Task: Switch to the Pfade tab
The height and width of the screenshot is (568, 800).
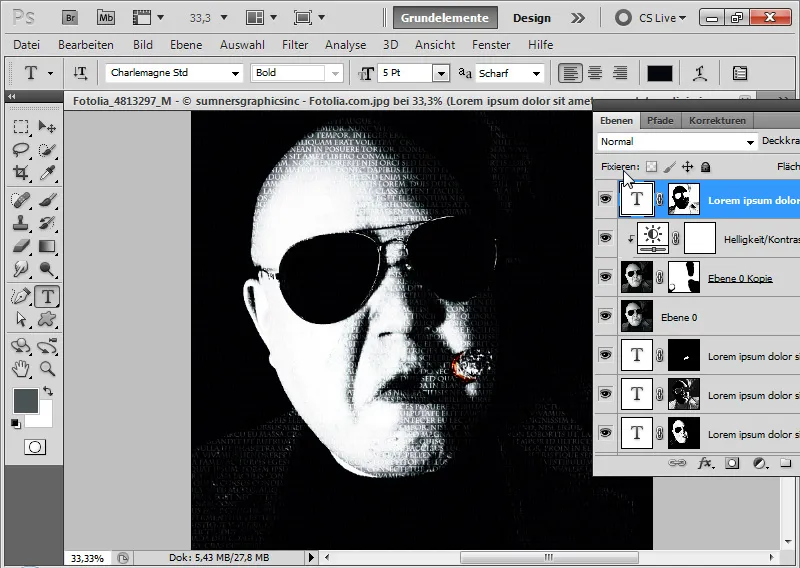Action: pyautogui.click(x=660, y=120)
